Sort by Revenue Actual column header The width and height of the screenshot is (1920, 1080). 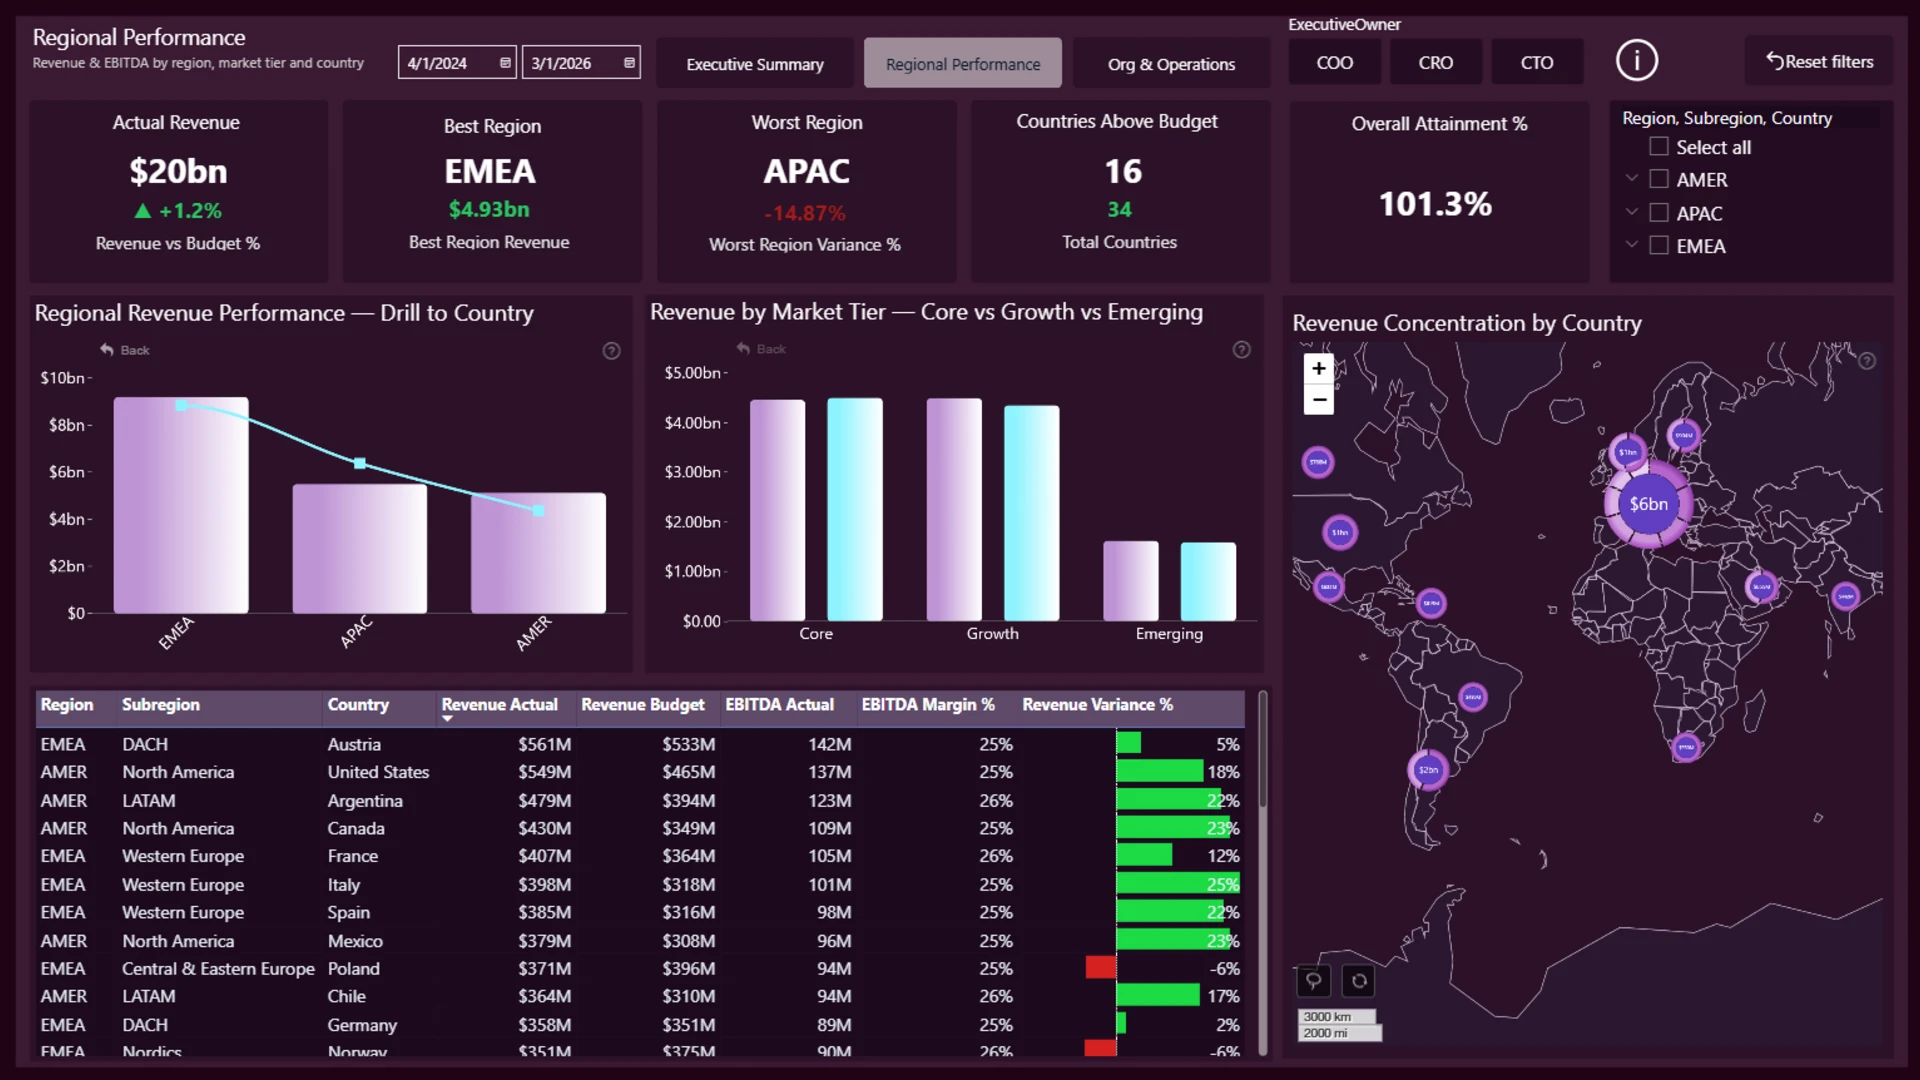[499, 705]
